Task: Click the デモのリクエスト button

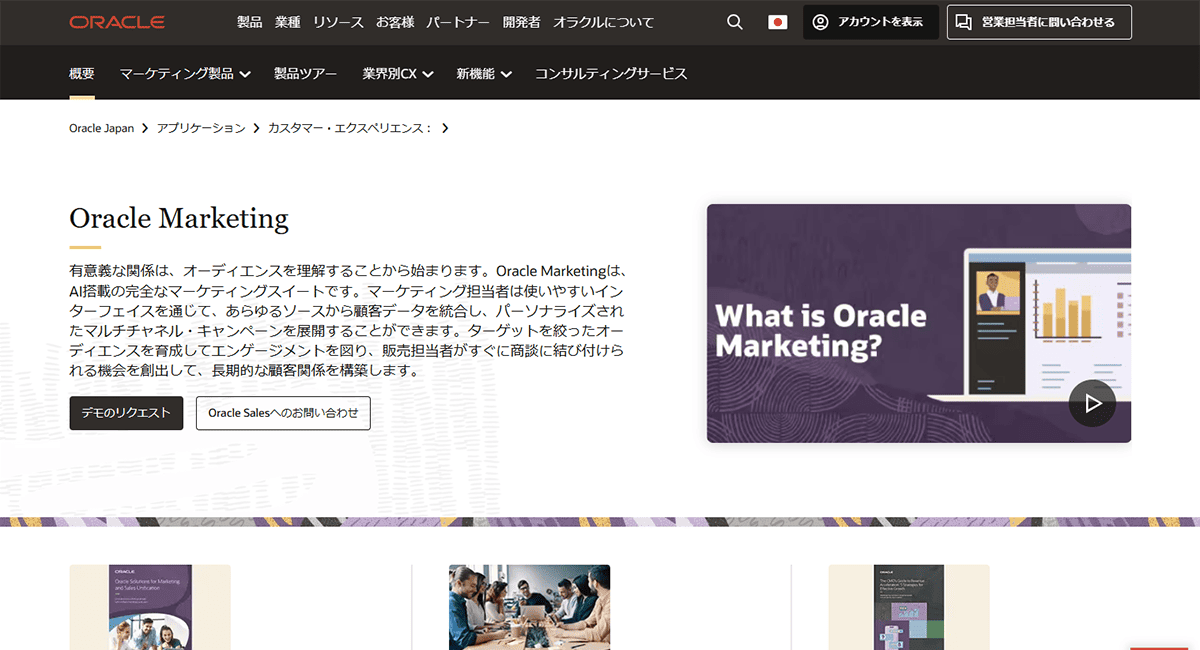Action: pyautogui.click(x=125, y=413)
